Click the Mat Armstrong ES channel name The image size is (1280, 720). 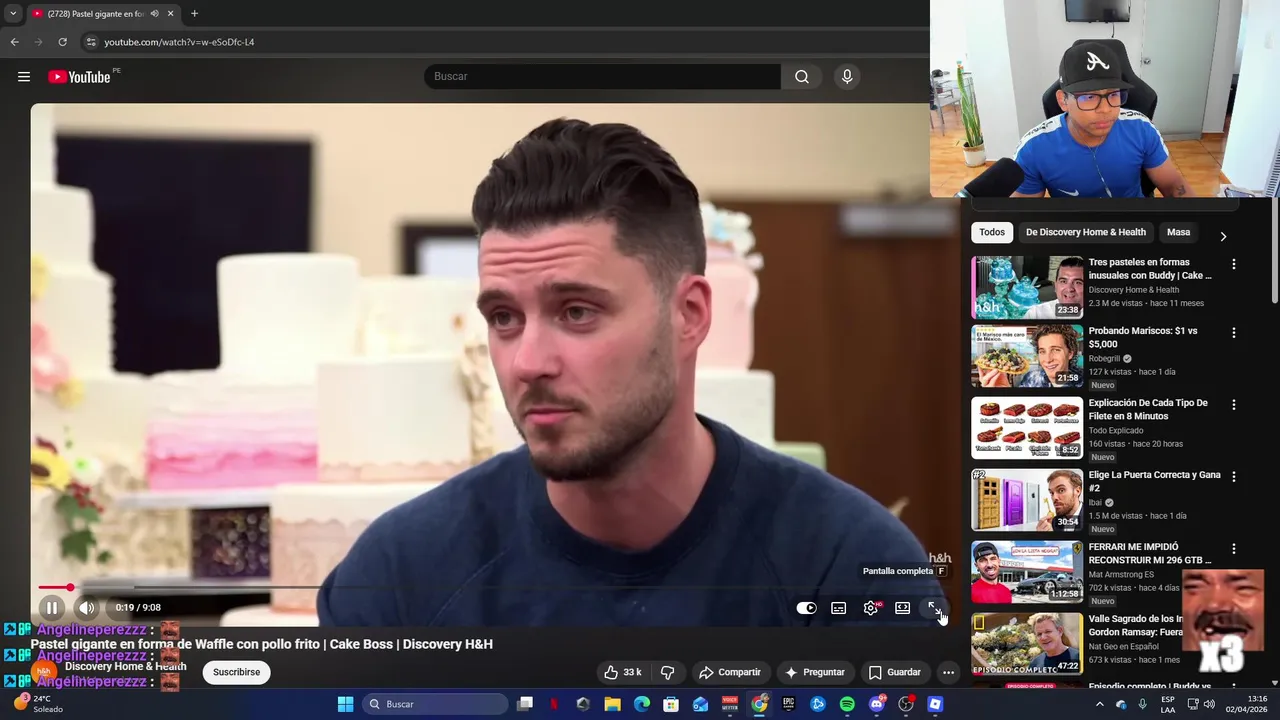(x=1121, y=575)
